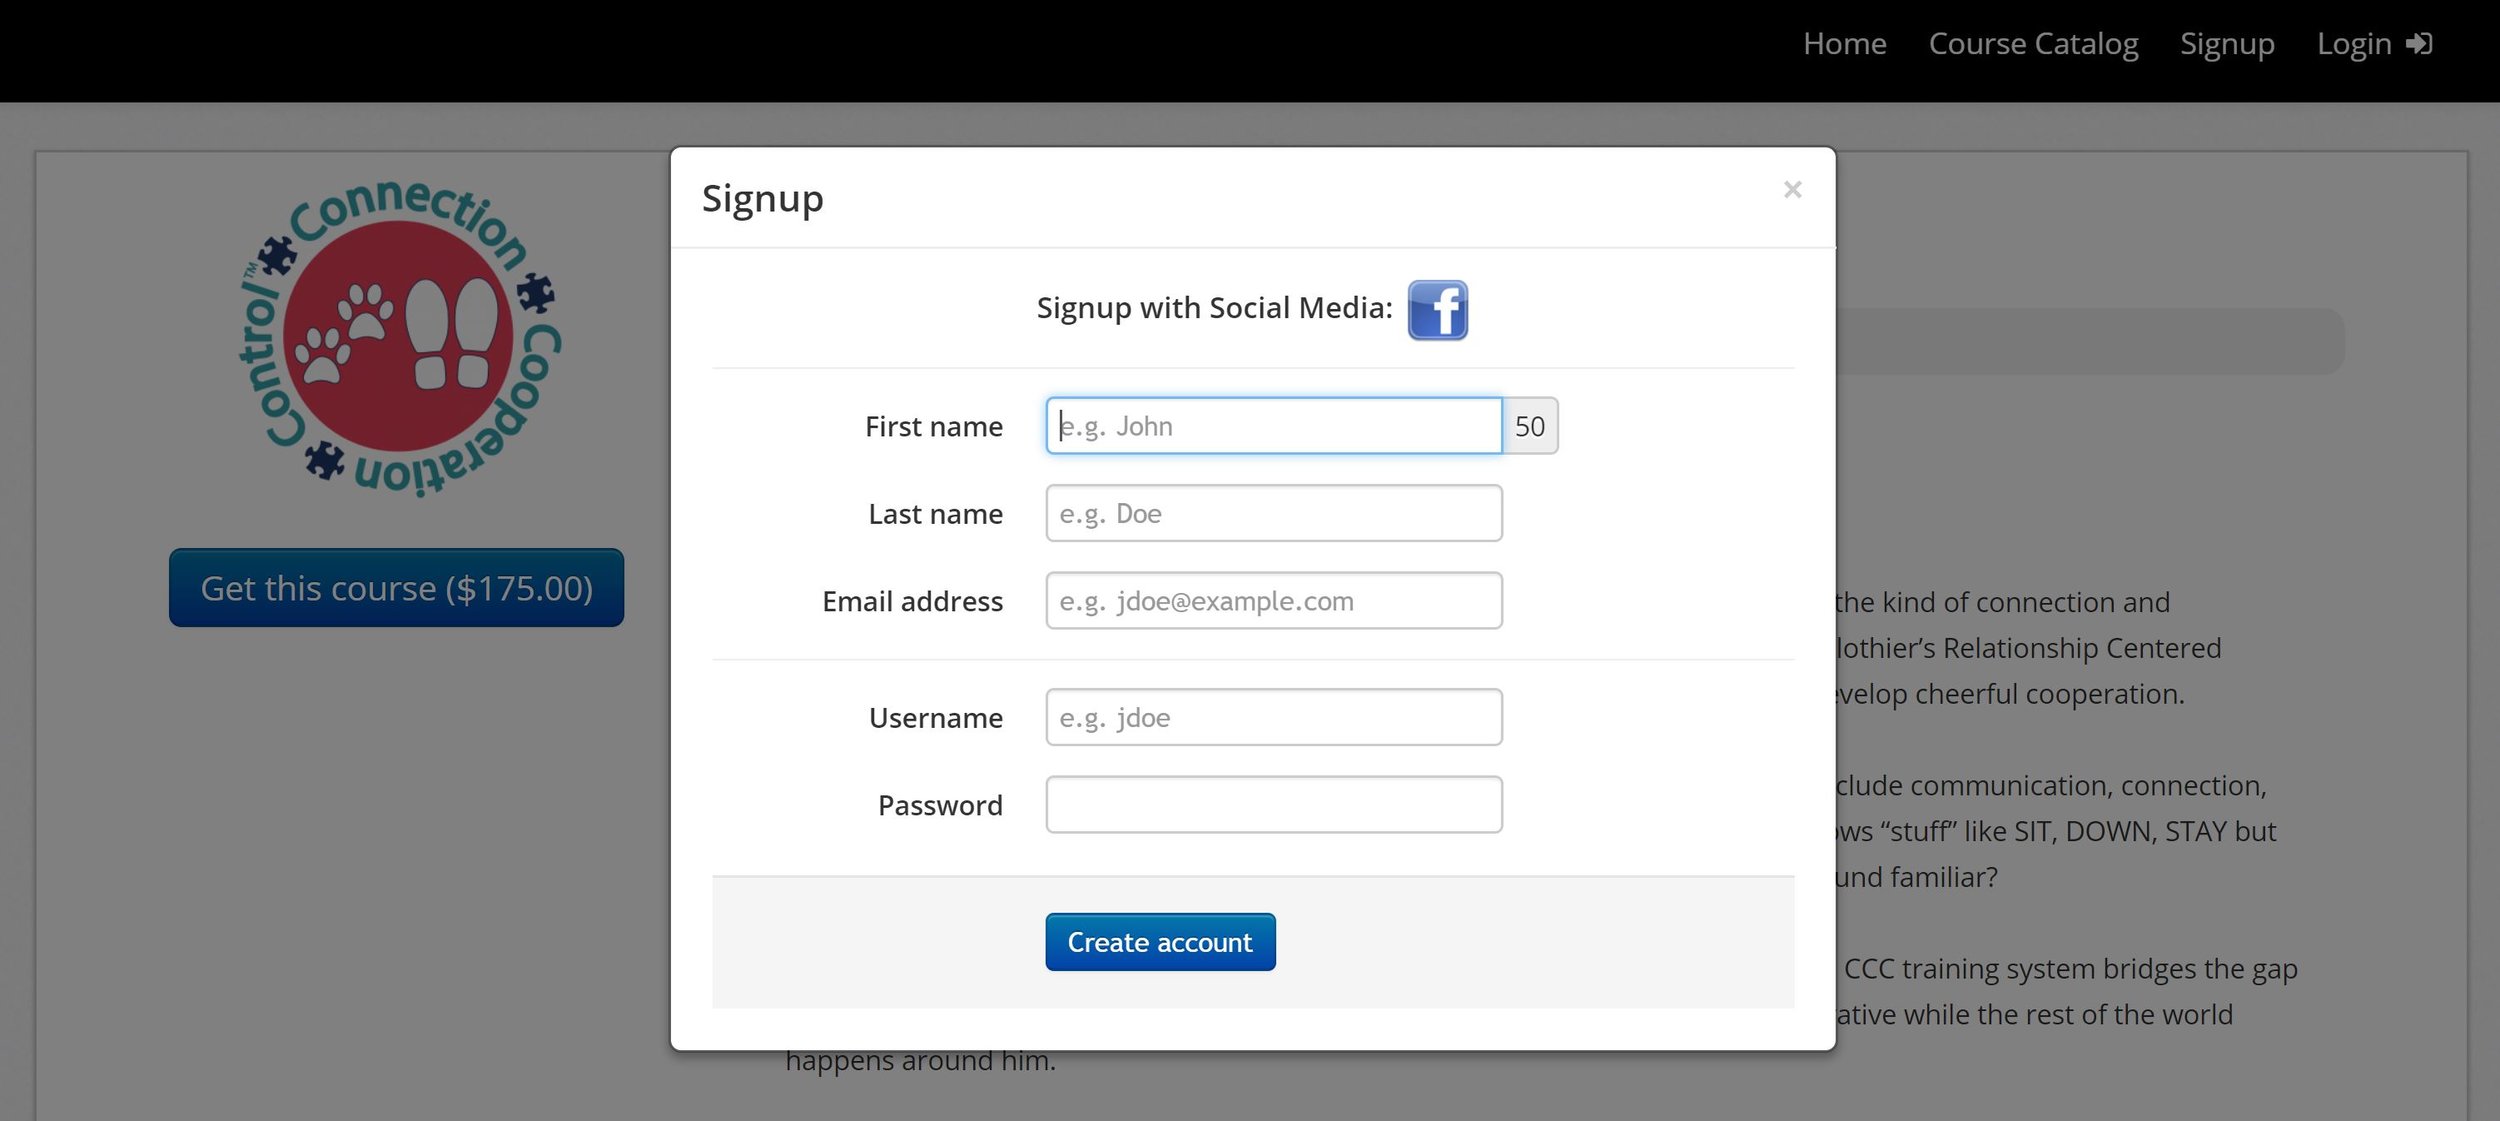Open the Course Catalog page

pyautogui.click(x=2033, y=44)
